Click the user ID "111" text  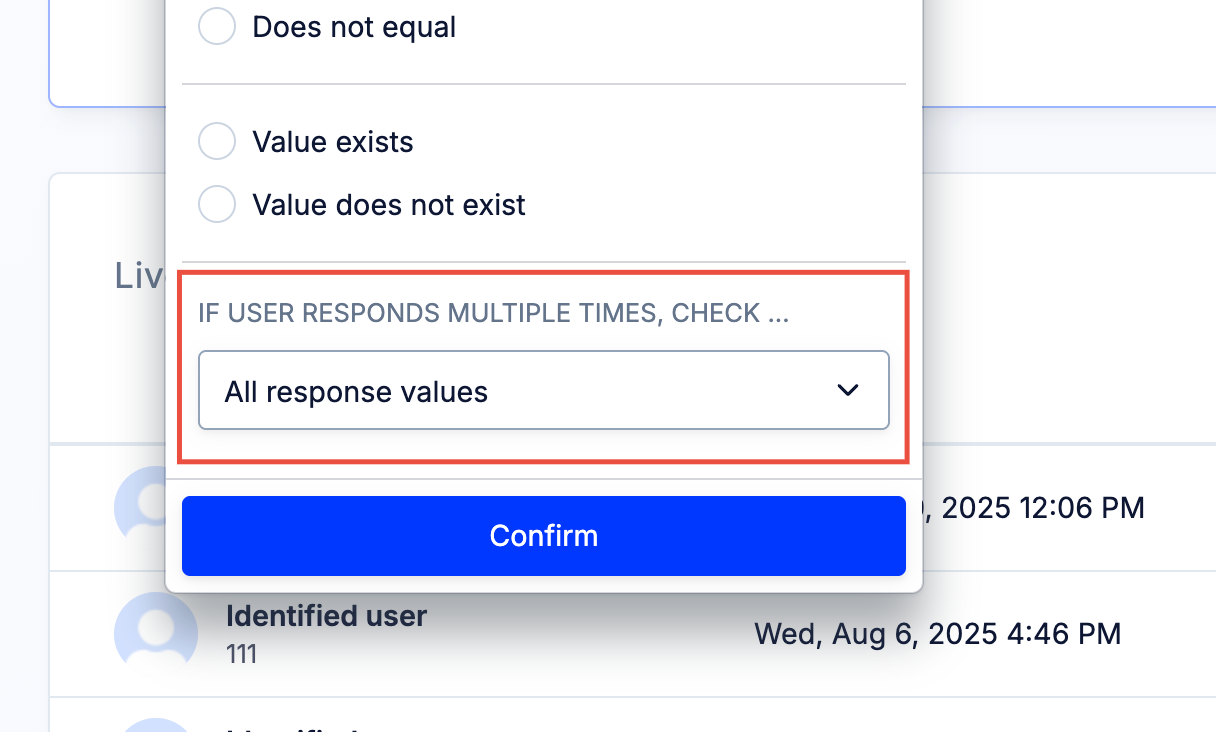(242, 655)
